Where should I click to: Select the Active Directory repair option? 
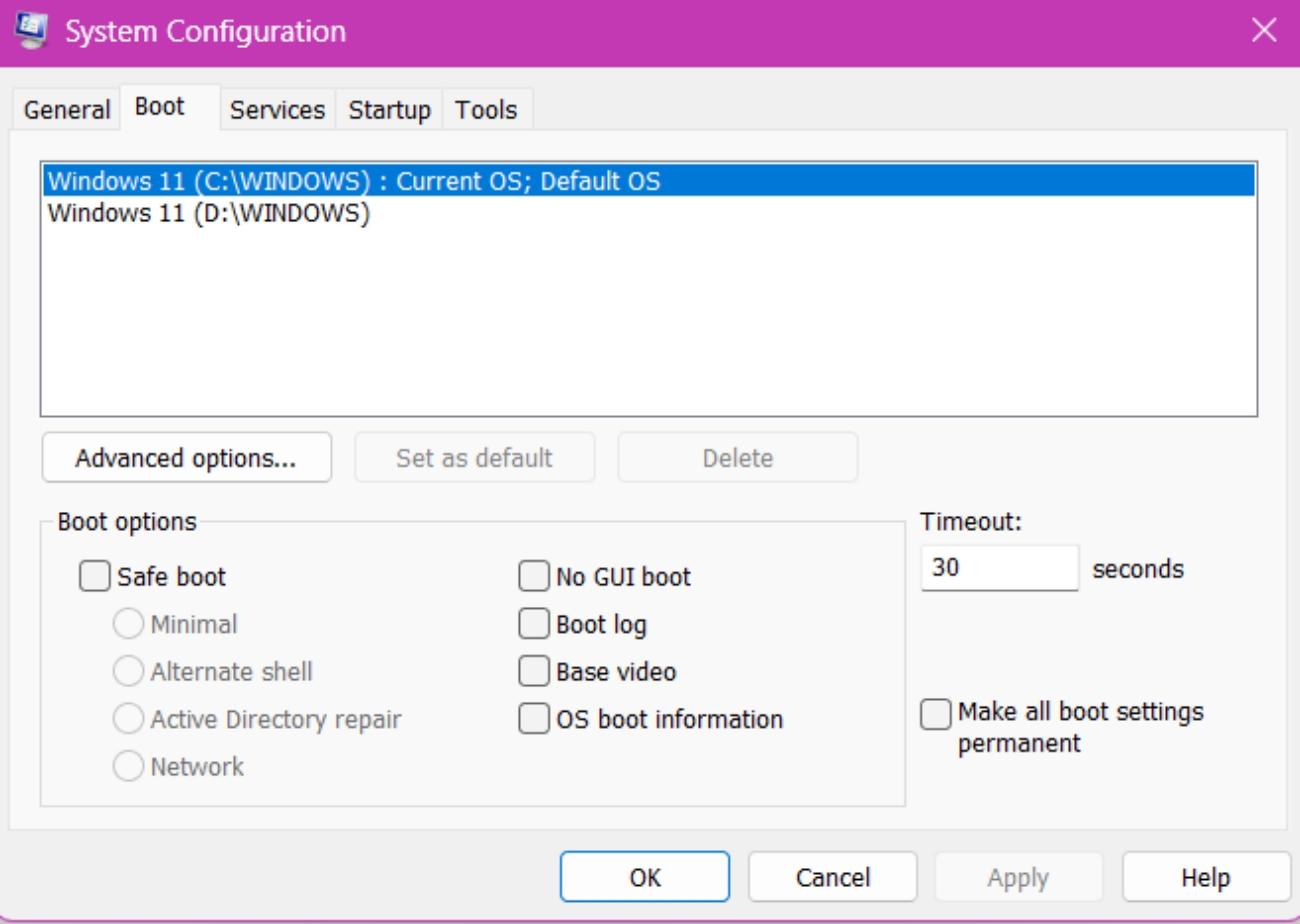128,719
